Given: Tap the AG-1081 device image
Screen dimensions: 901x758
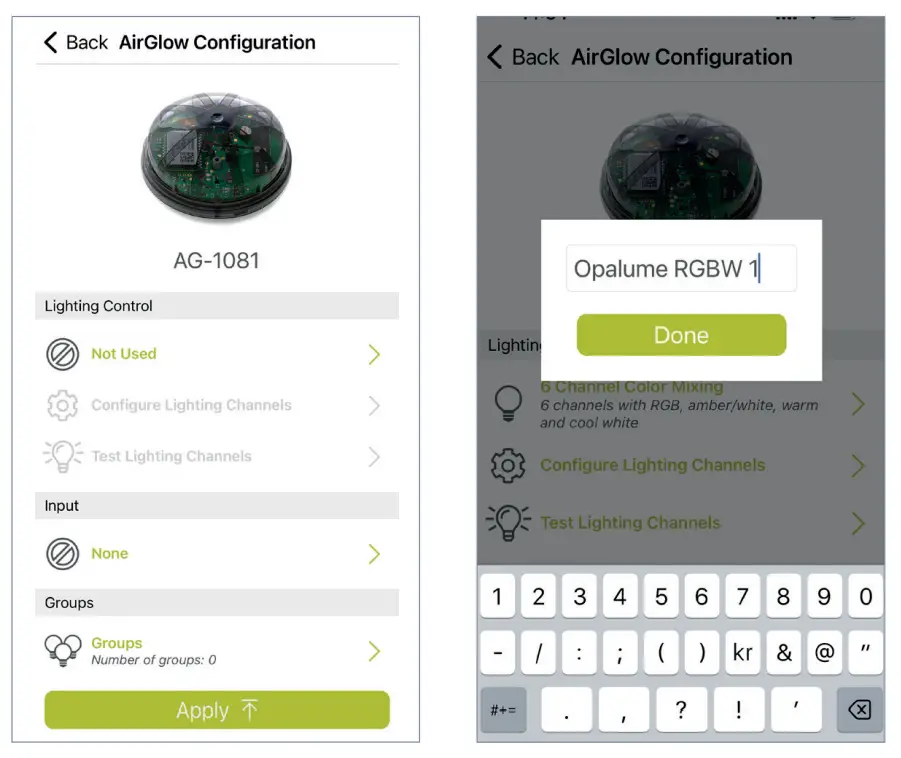Looking at the screenshot, I should pyautogui.click(x=217, y=156).
